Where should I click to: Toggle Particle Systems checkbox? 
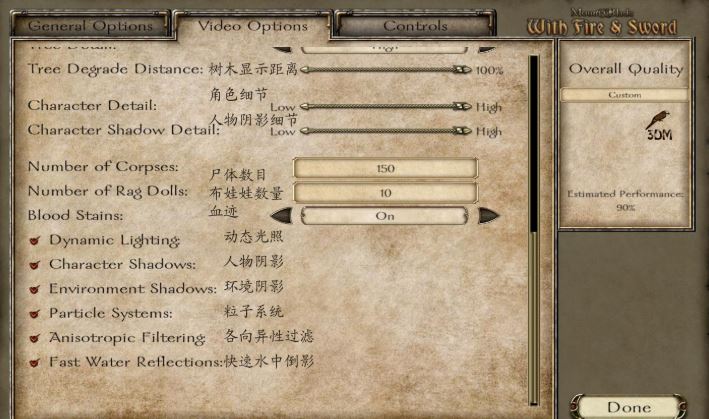[x=34, y=314]
